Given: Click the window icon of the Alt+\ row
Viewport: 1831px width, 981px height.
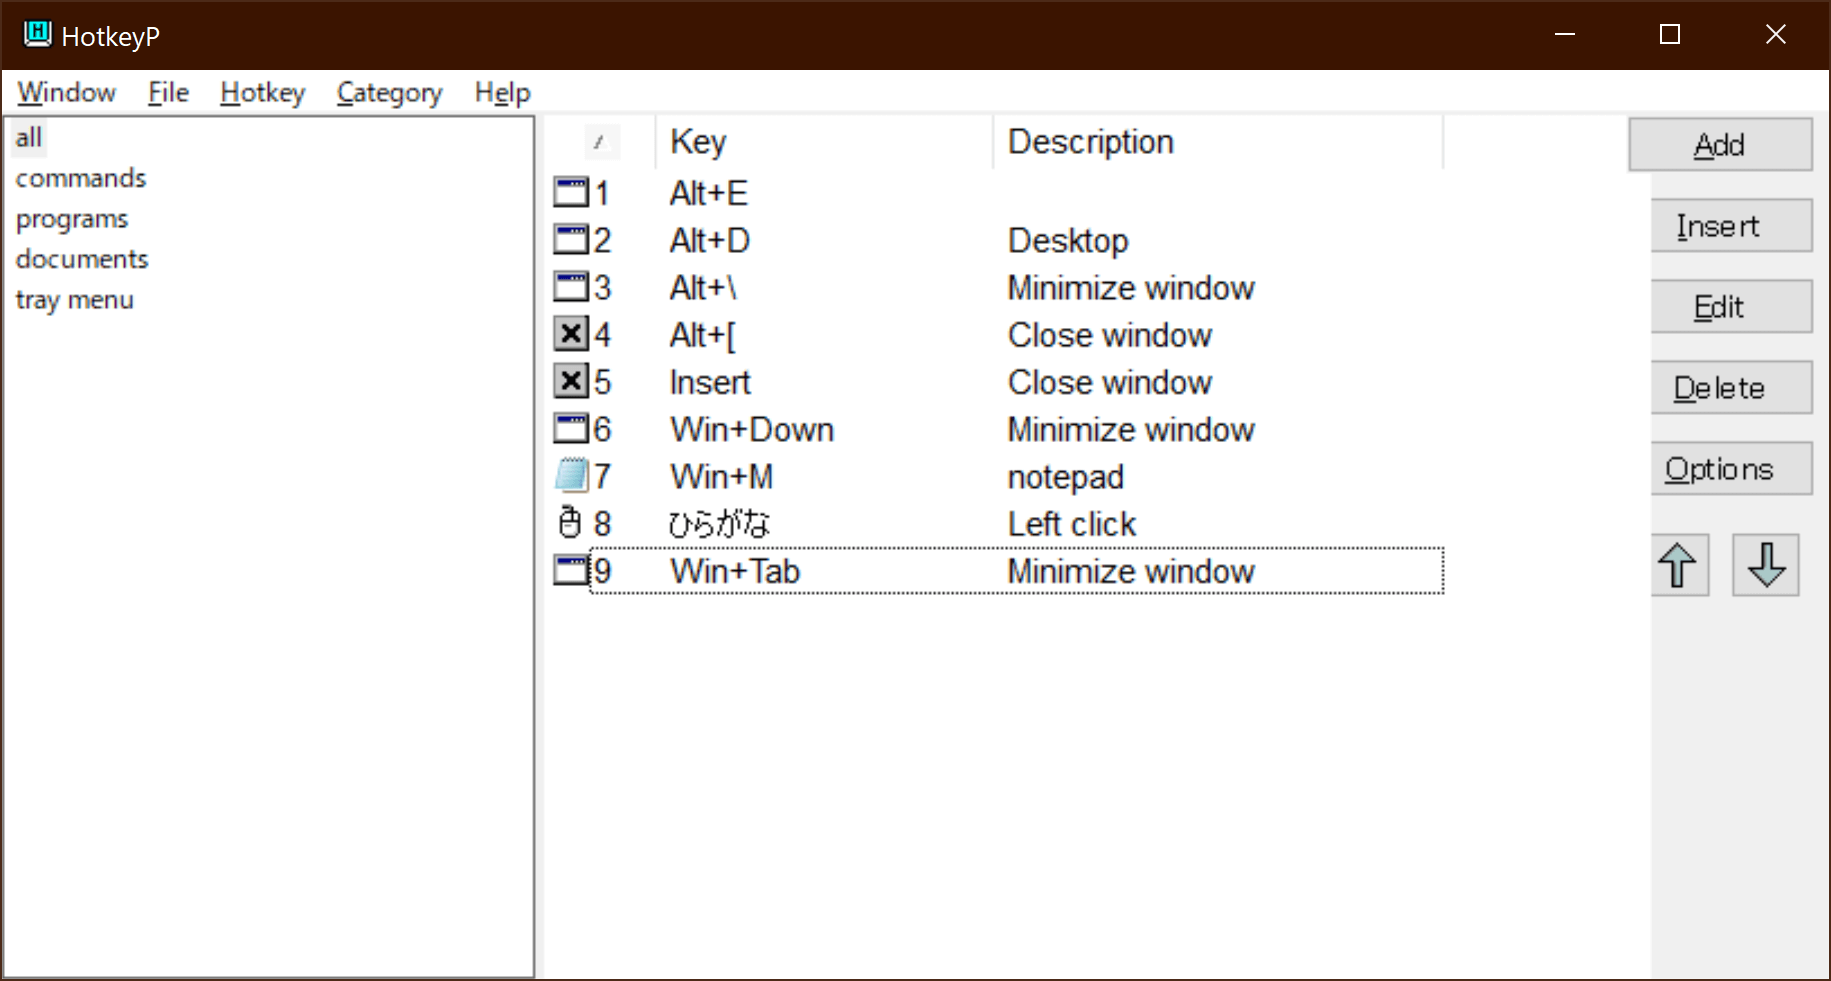Looking at the screenshot, I should 571,287.
